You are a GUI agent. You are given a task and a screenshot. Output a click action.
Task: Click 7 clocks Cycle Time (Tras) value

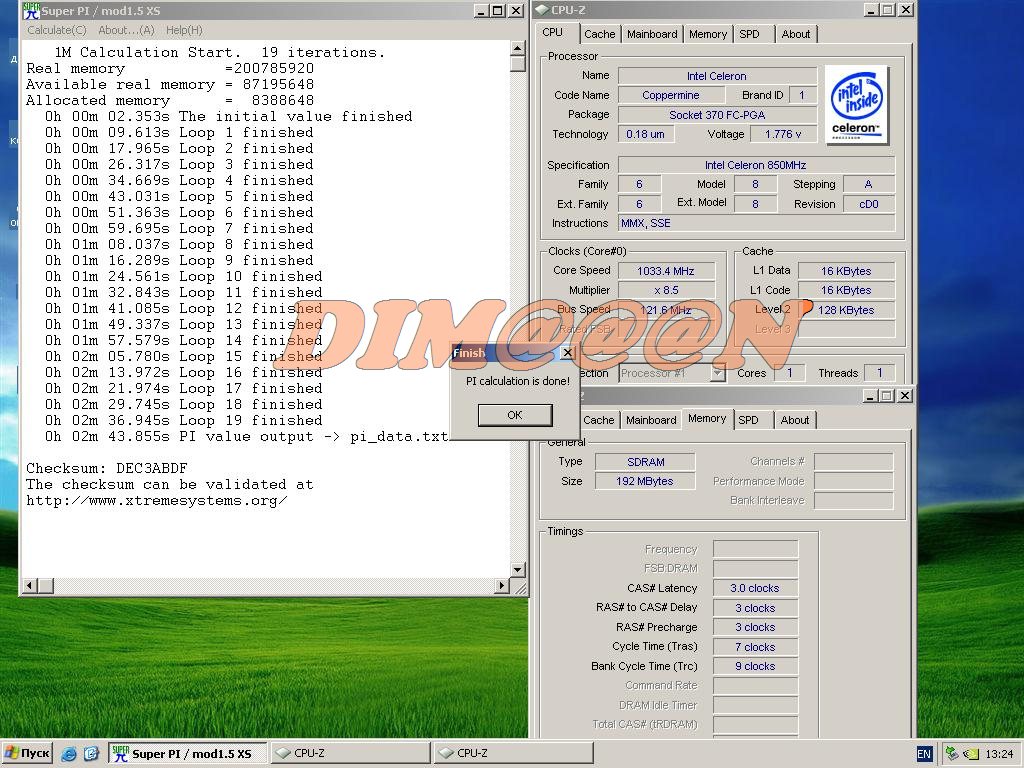pos(755,647)
